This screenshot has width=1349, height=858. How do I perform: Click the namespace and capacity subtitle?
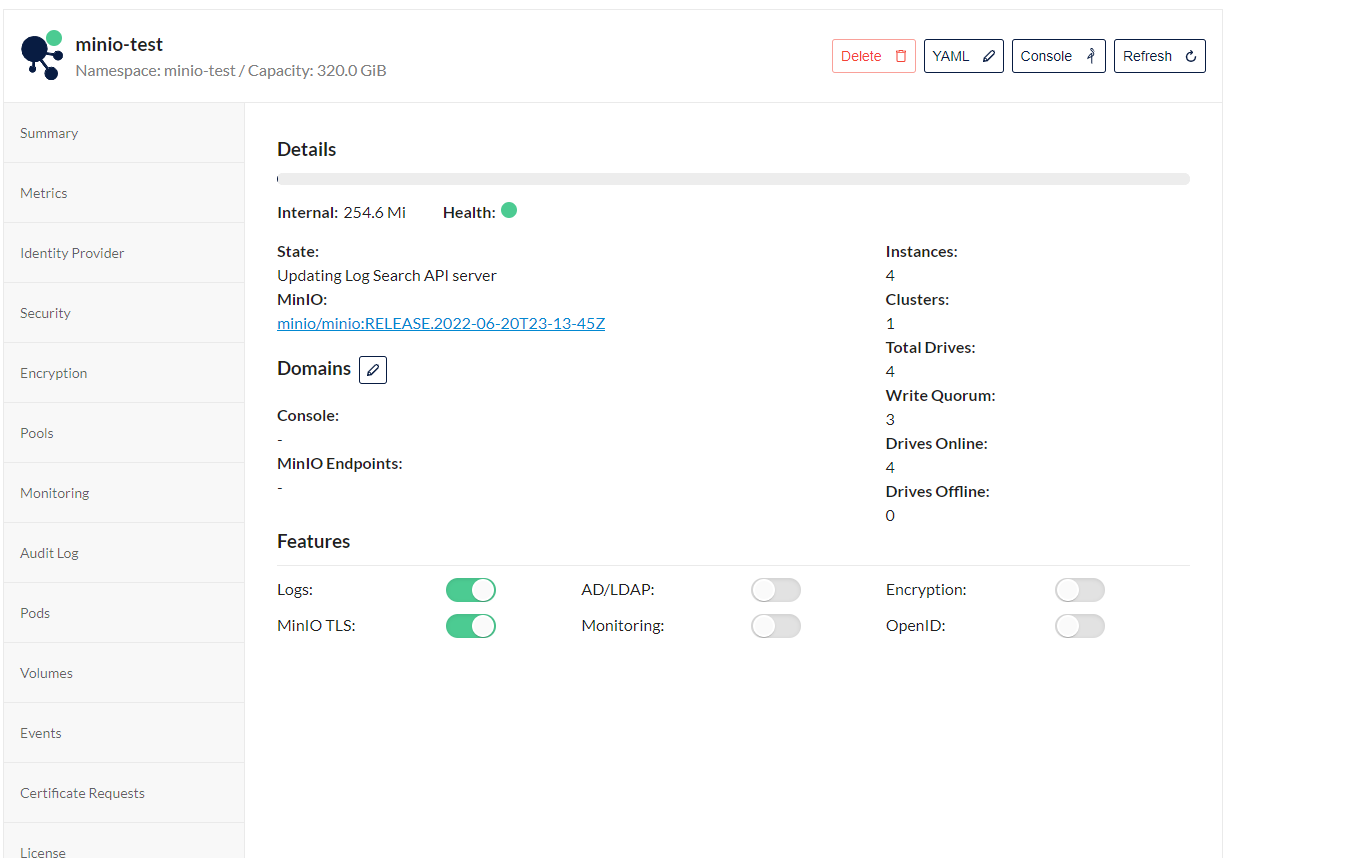pyautogui.click(x=231, y=71)
